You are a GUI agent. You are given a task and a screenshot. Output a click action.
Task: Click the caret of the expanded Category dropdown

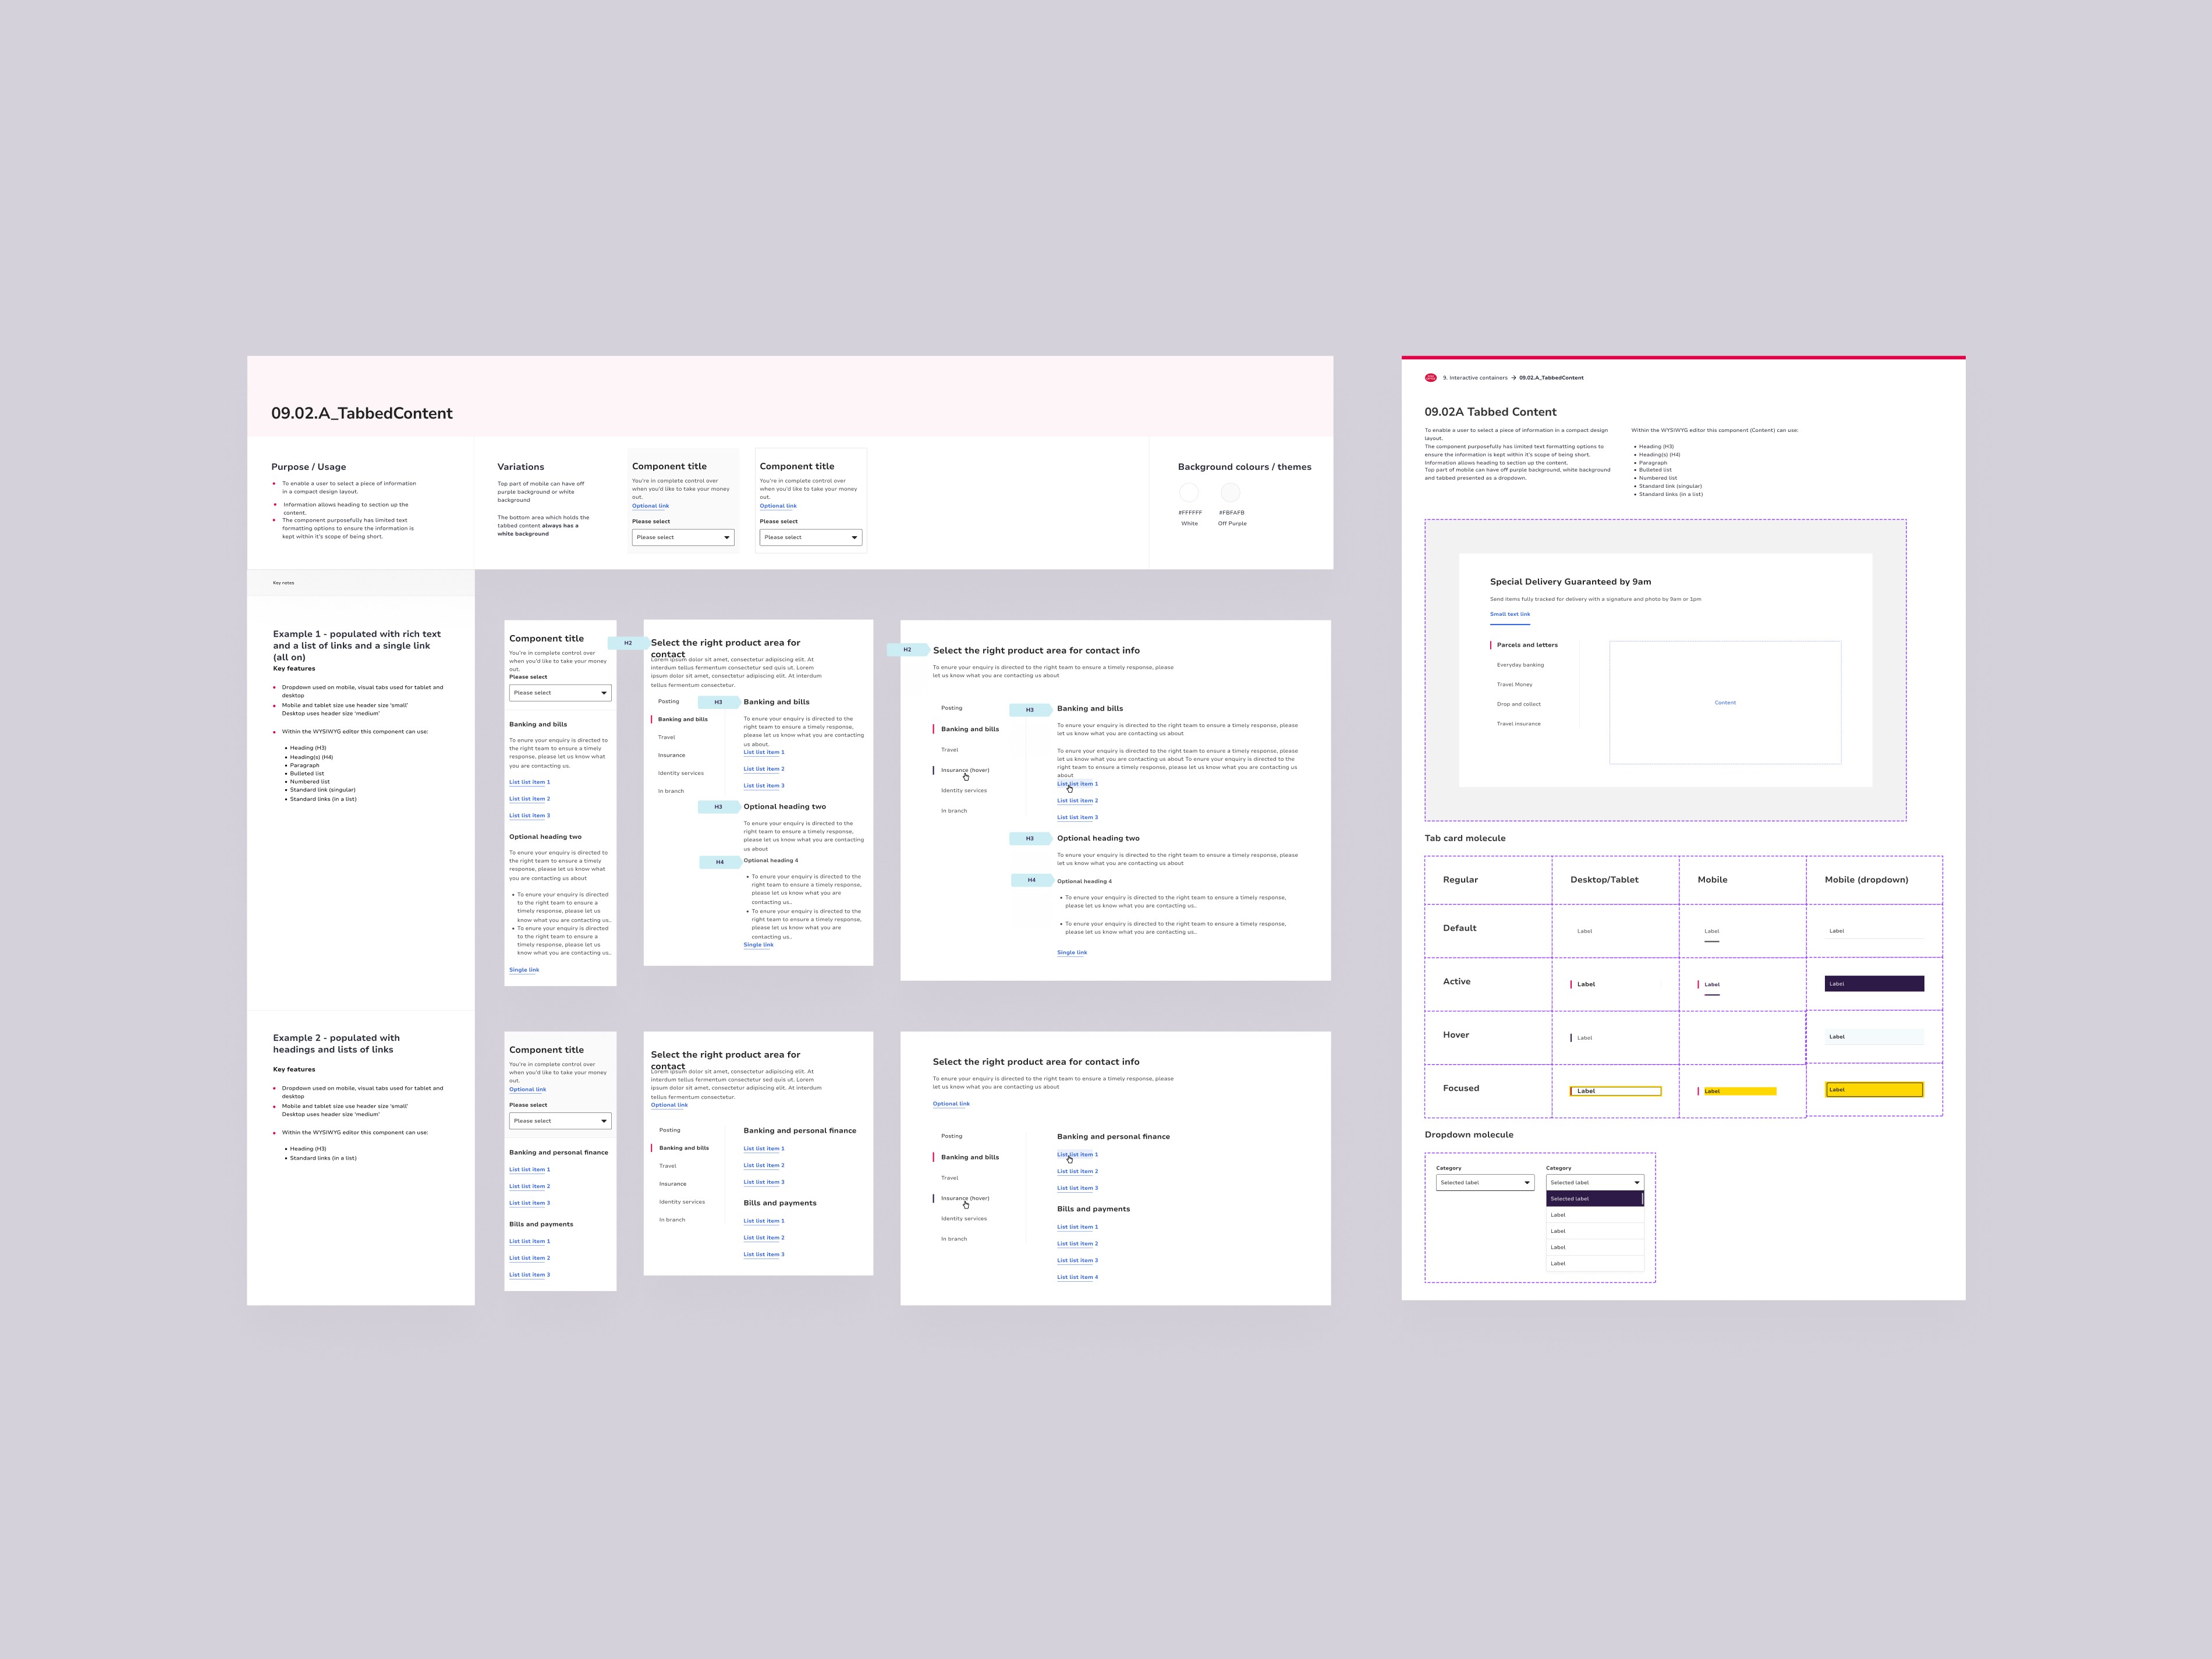click(x=1636, y=1183)
